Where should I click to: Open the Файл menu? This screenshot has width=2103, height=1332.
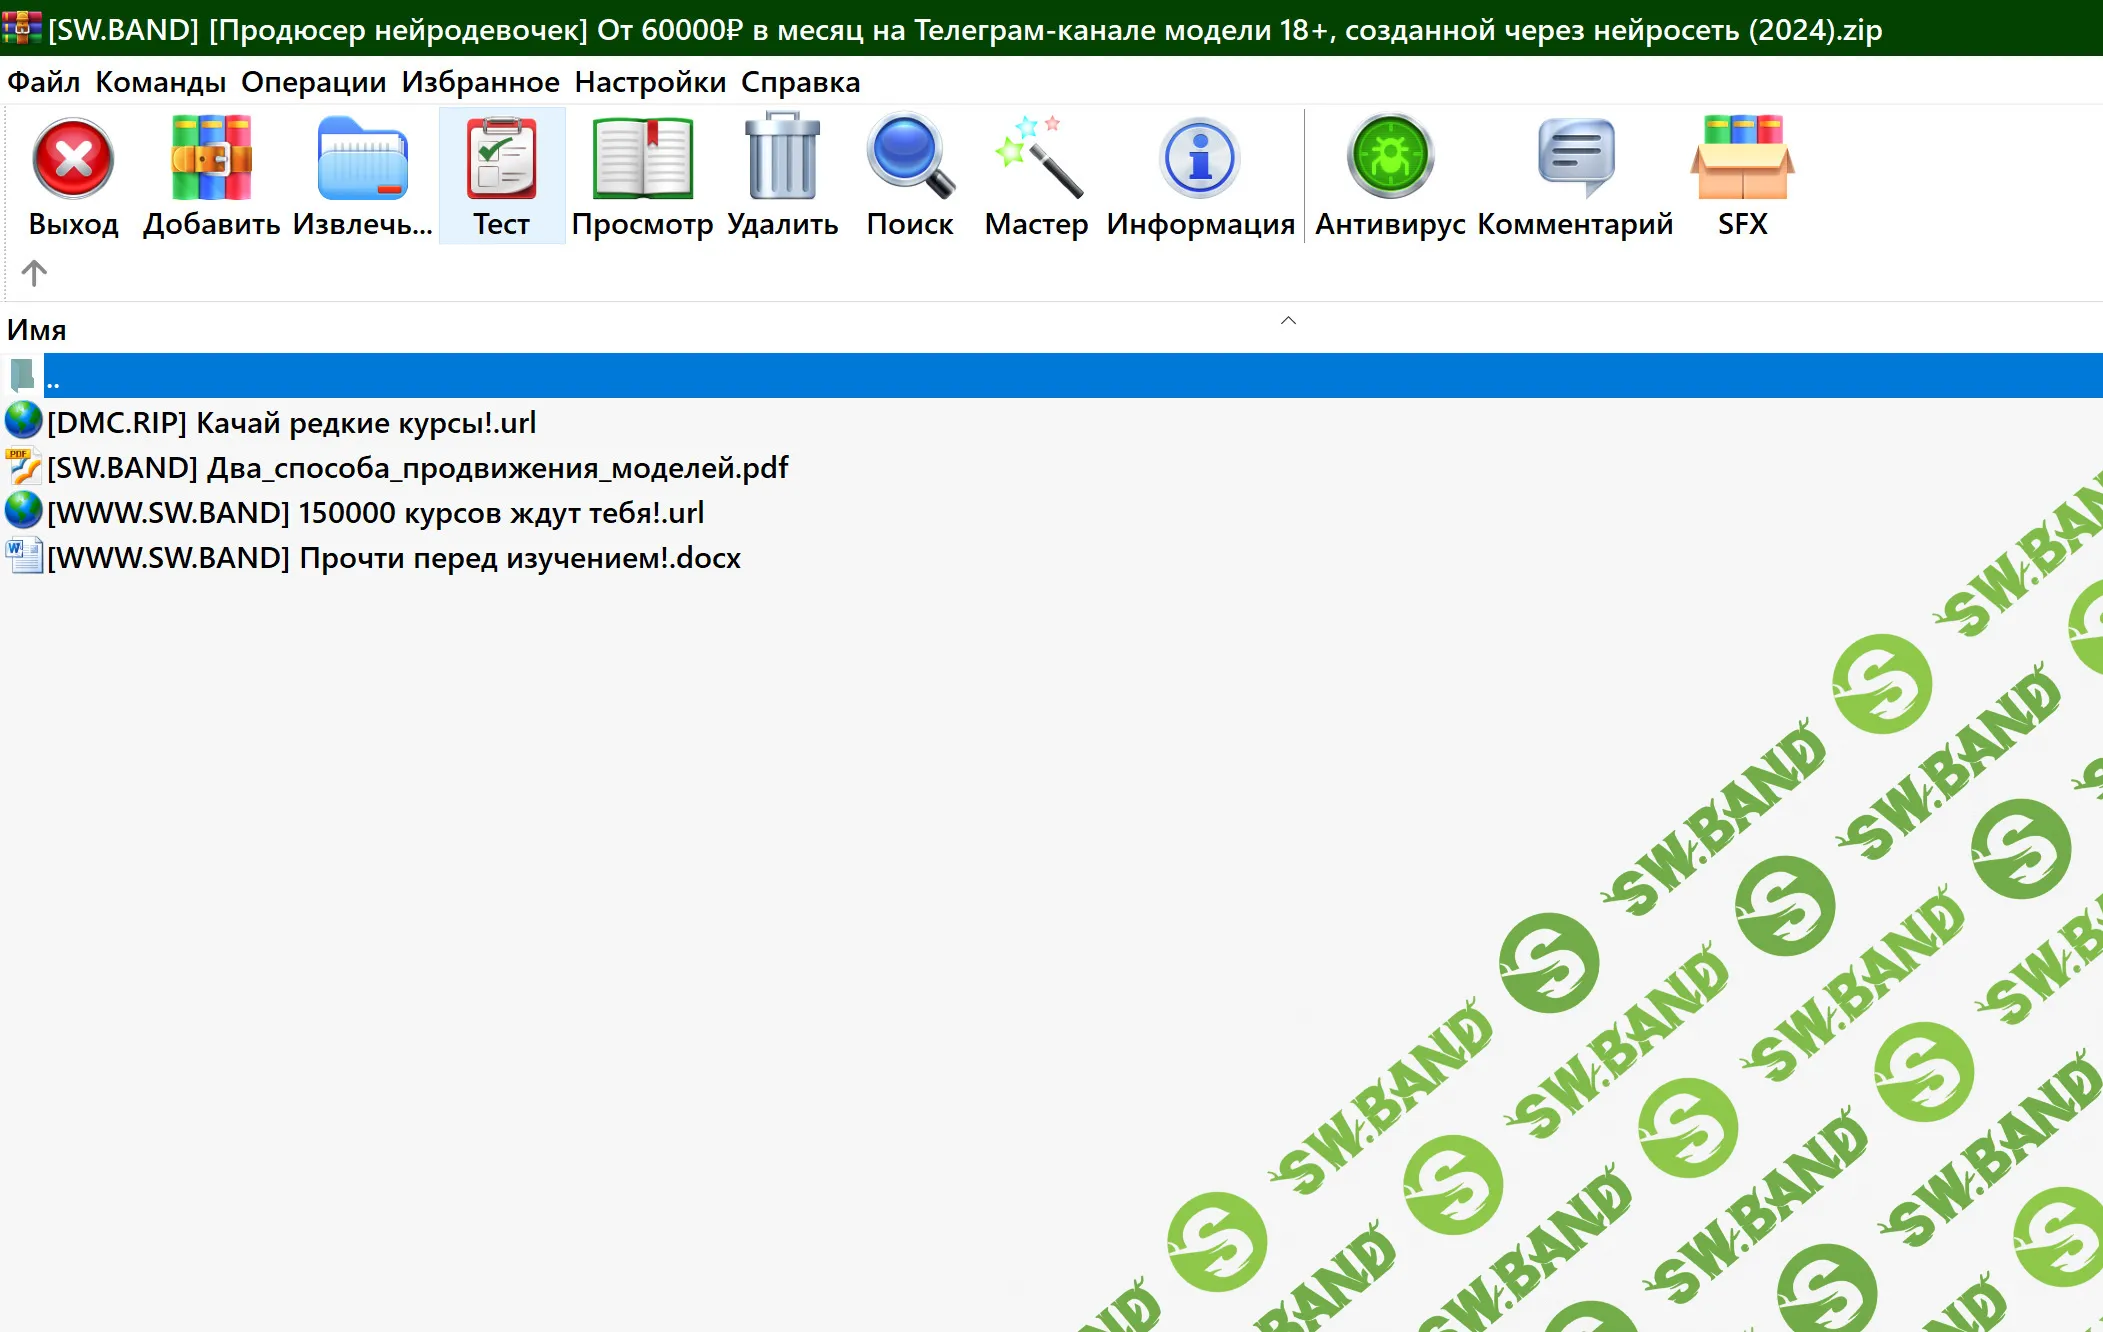click(x=43, y=82)
